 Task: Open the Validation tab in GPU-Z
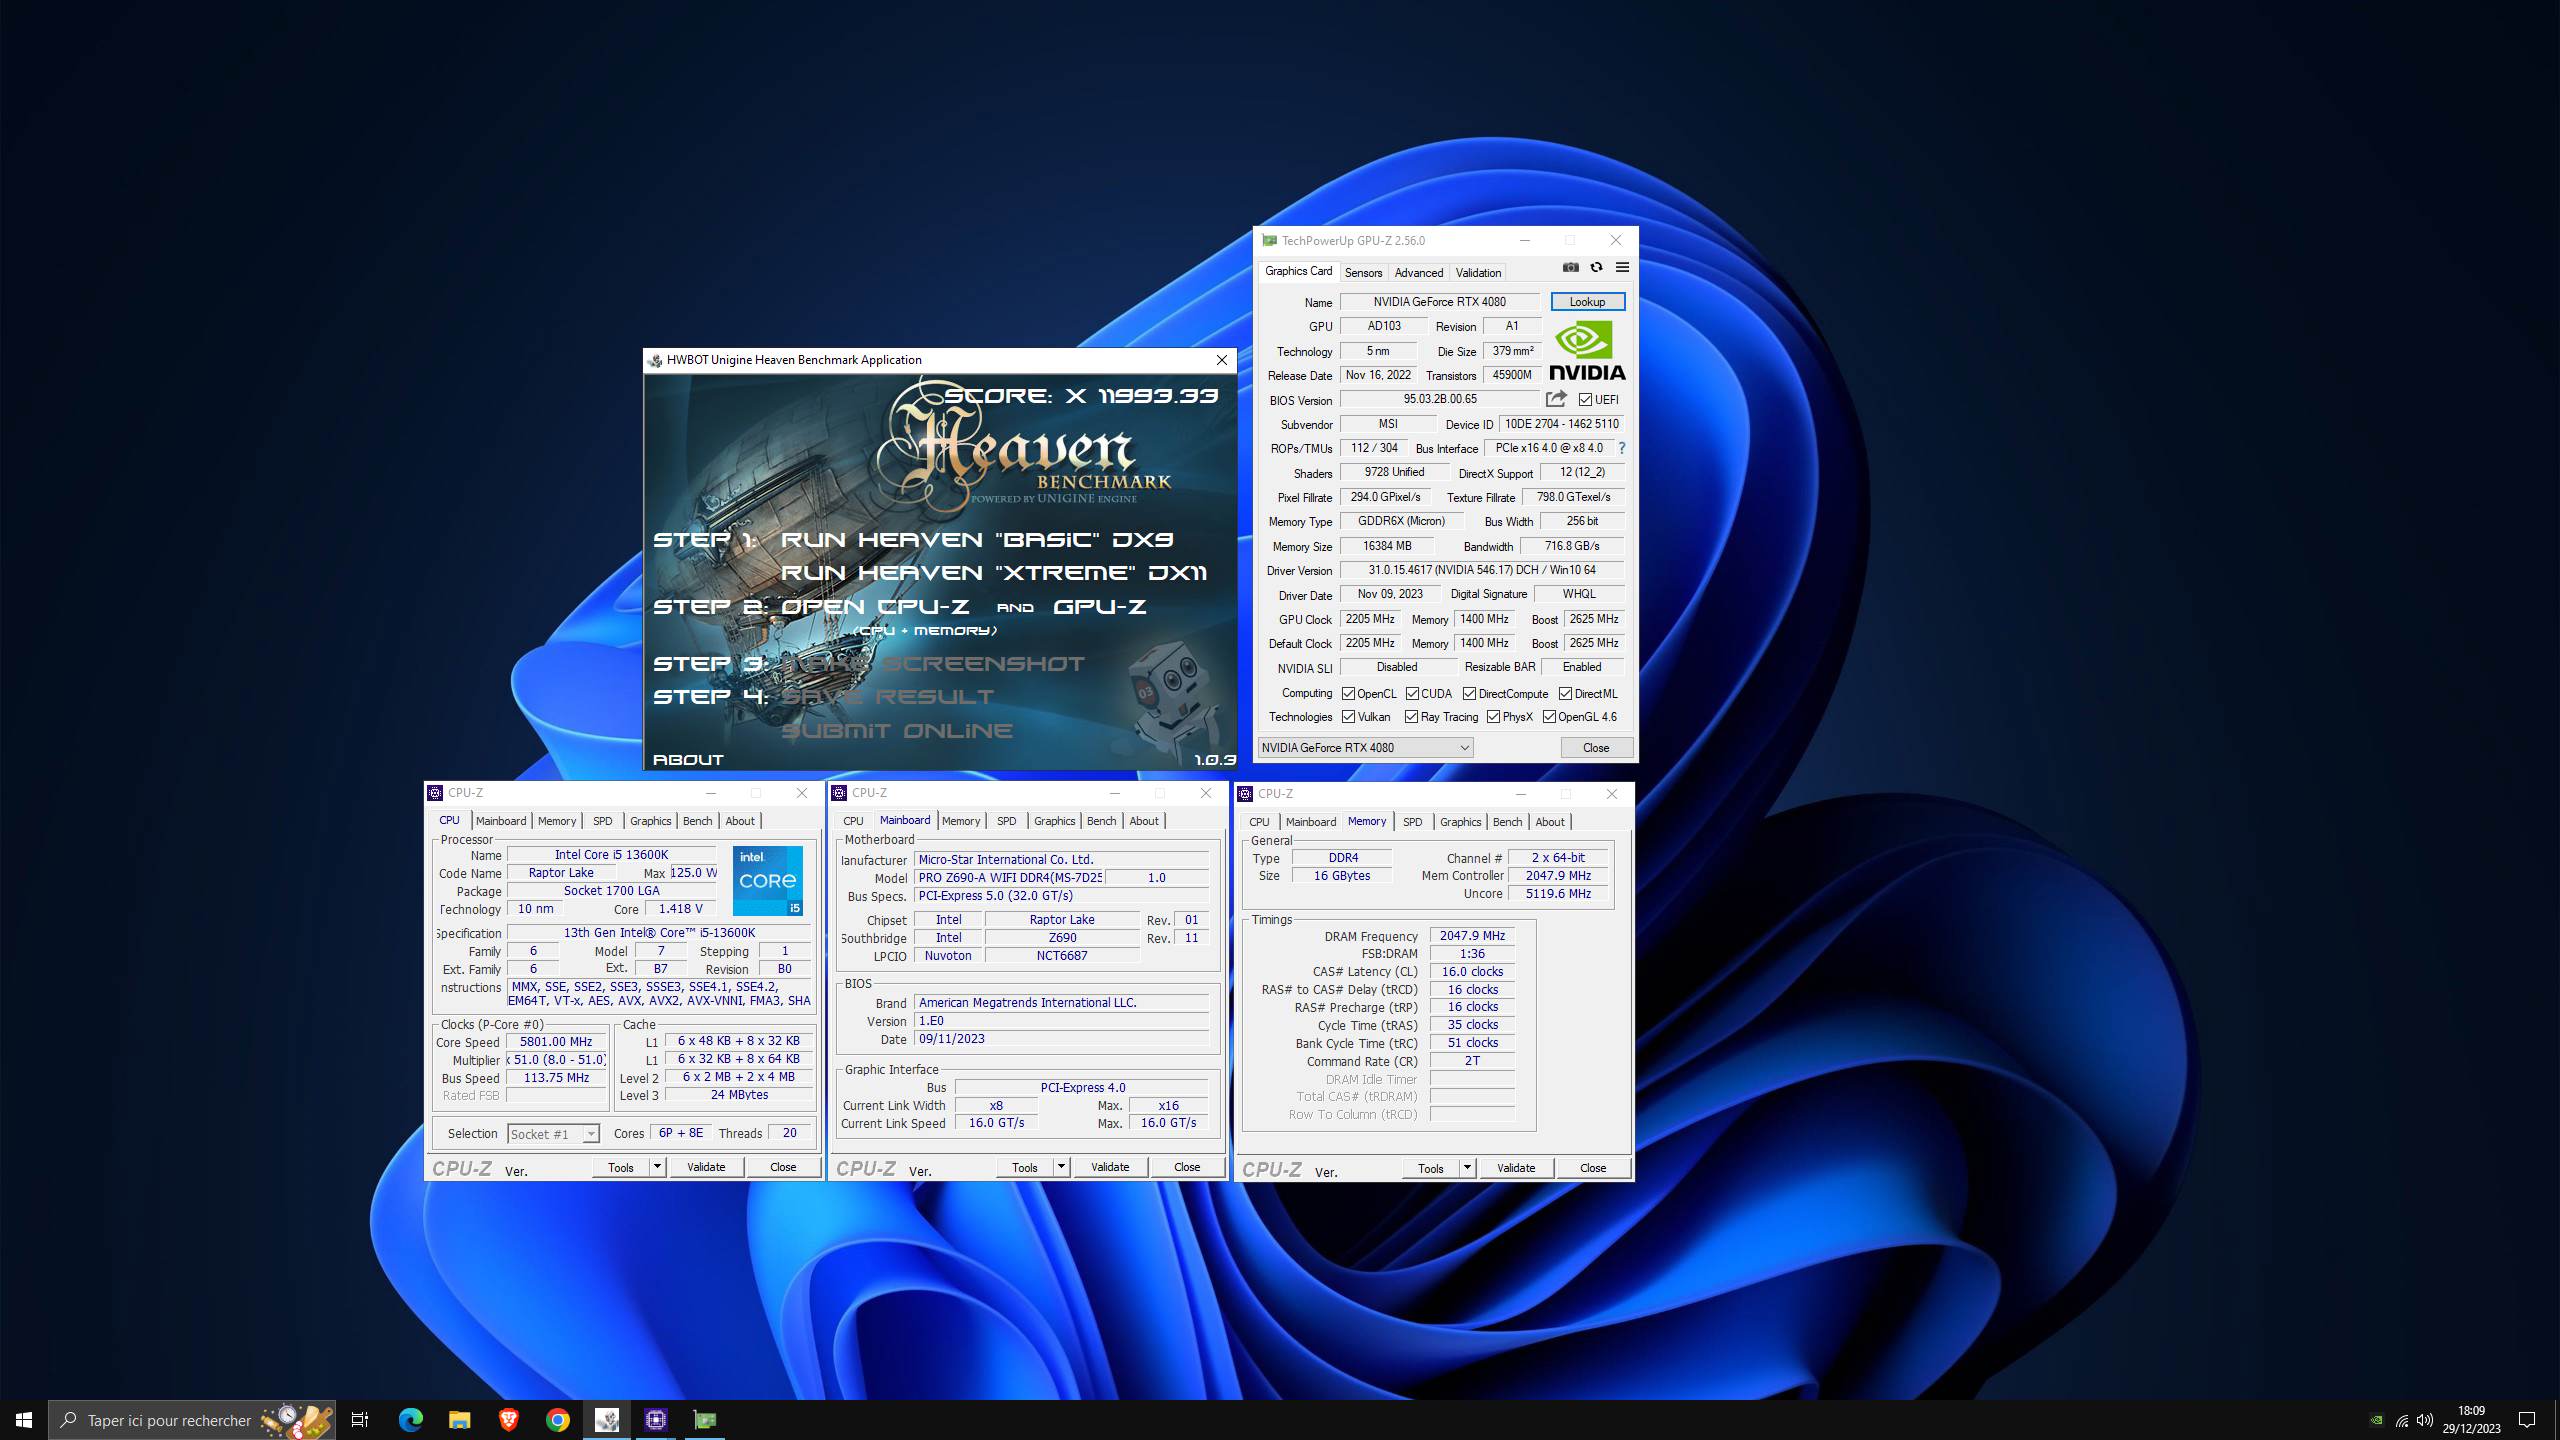click(1478, 273)
